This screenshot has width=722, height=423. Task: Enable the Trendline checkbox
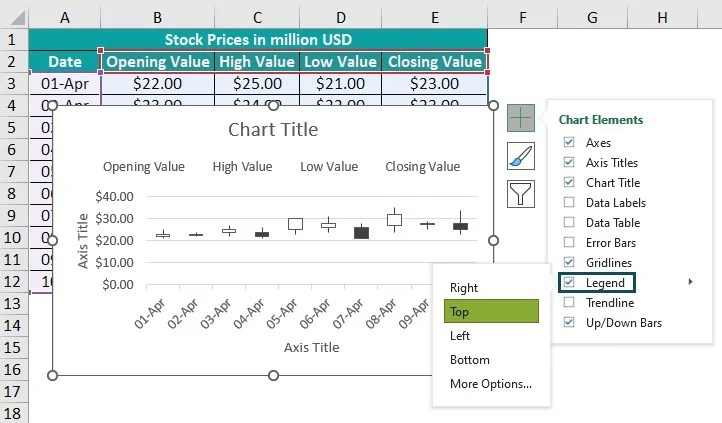point(569,302)
